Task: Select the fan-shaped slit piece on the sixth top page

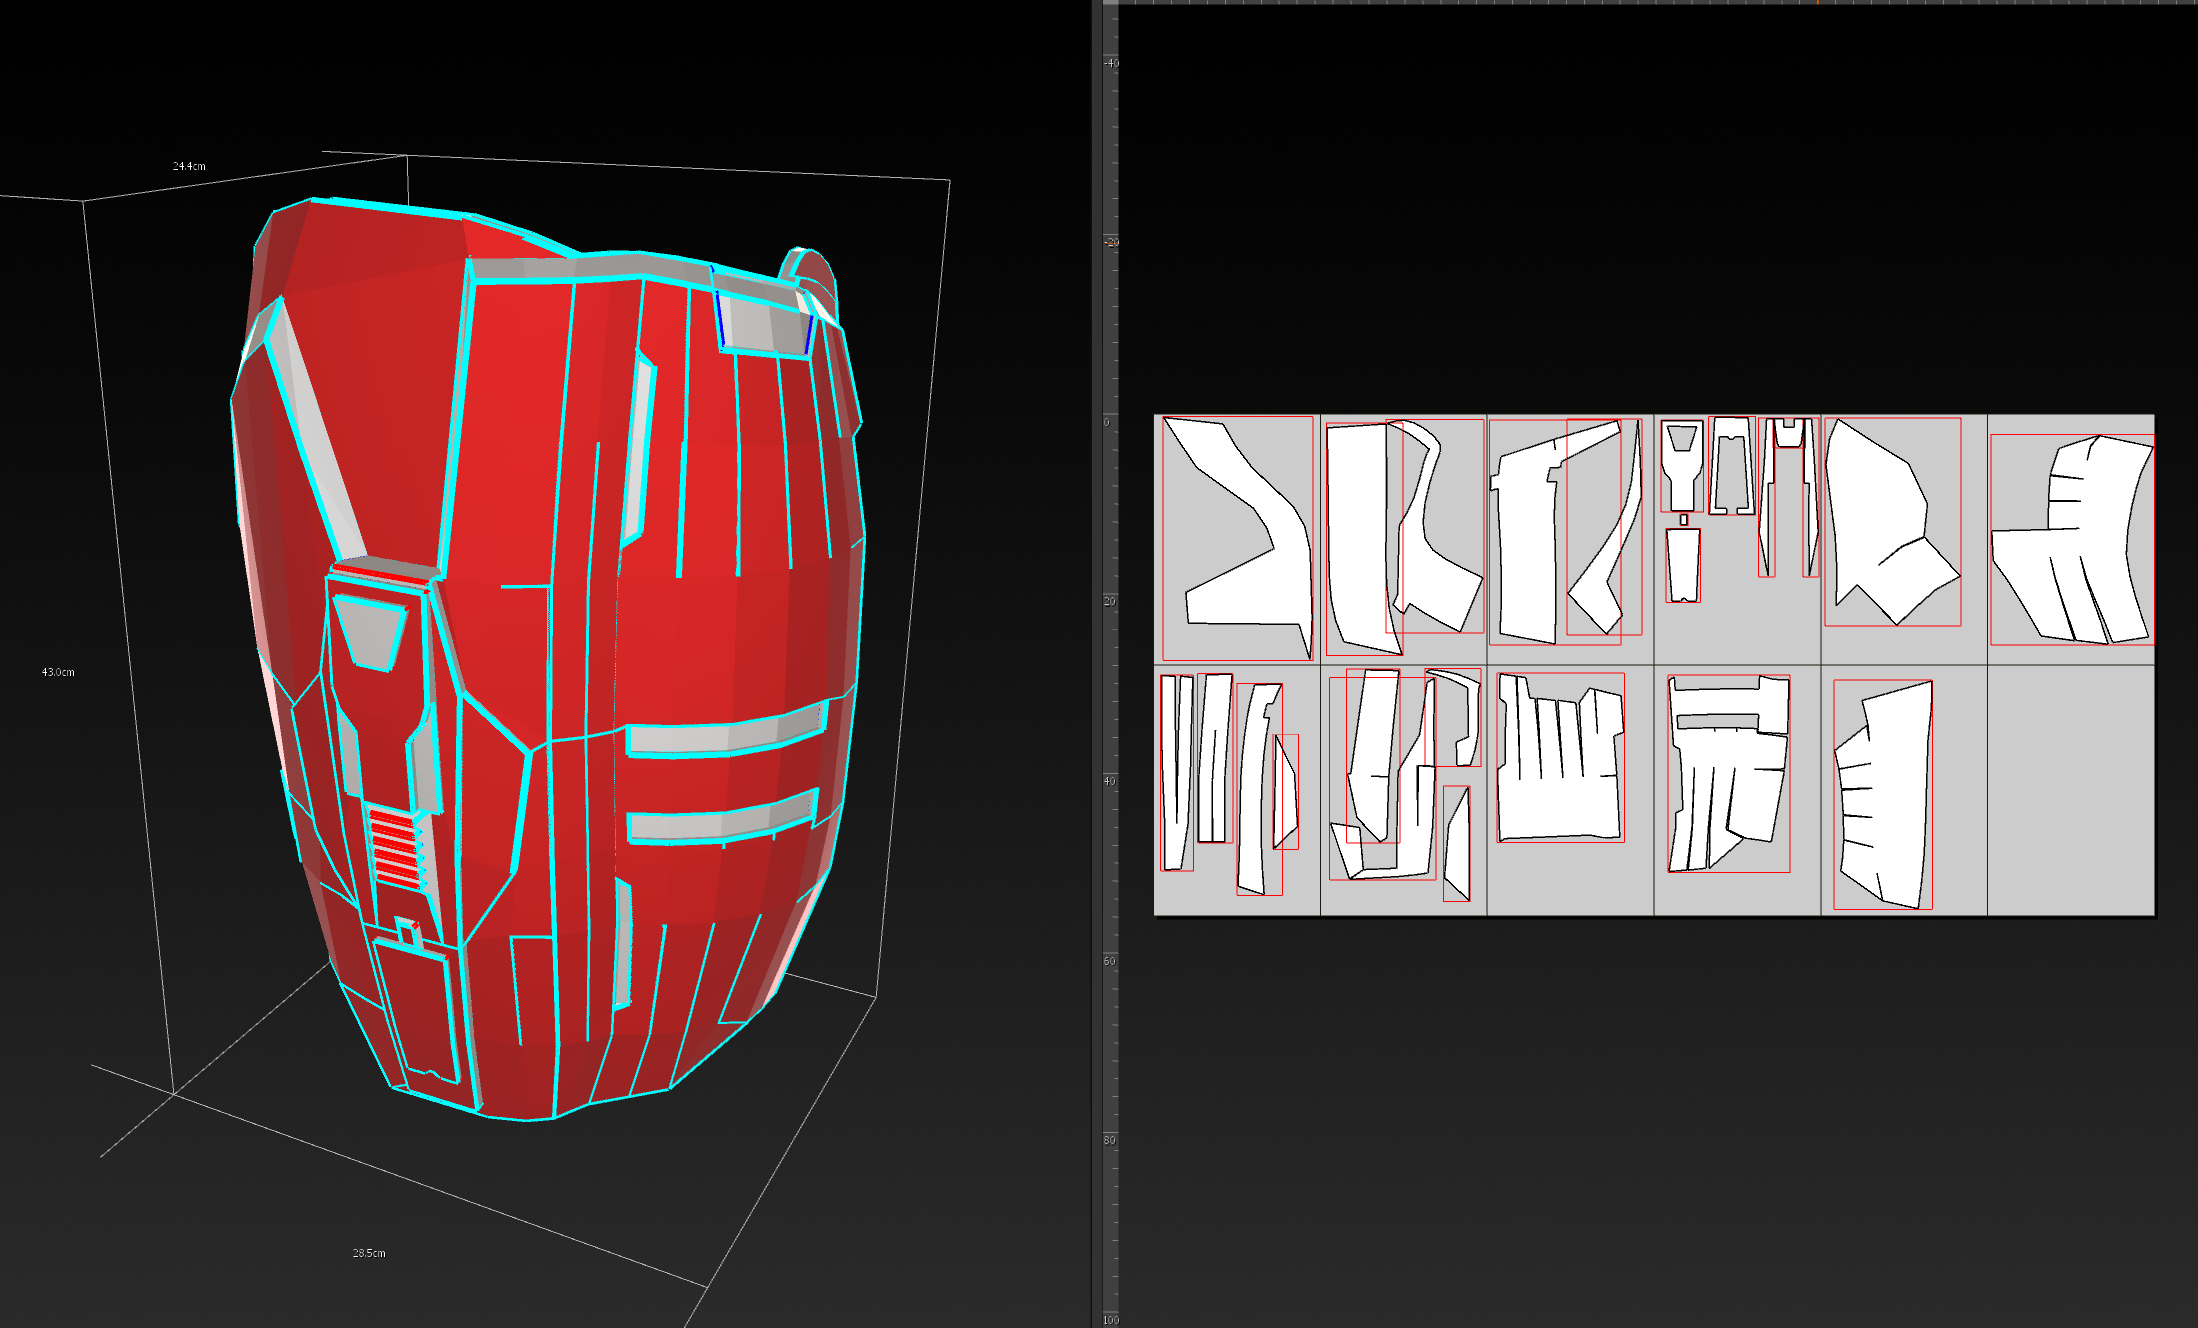Action: [x=2072, y=540]
